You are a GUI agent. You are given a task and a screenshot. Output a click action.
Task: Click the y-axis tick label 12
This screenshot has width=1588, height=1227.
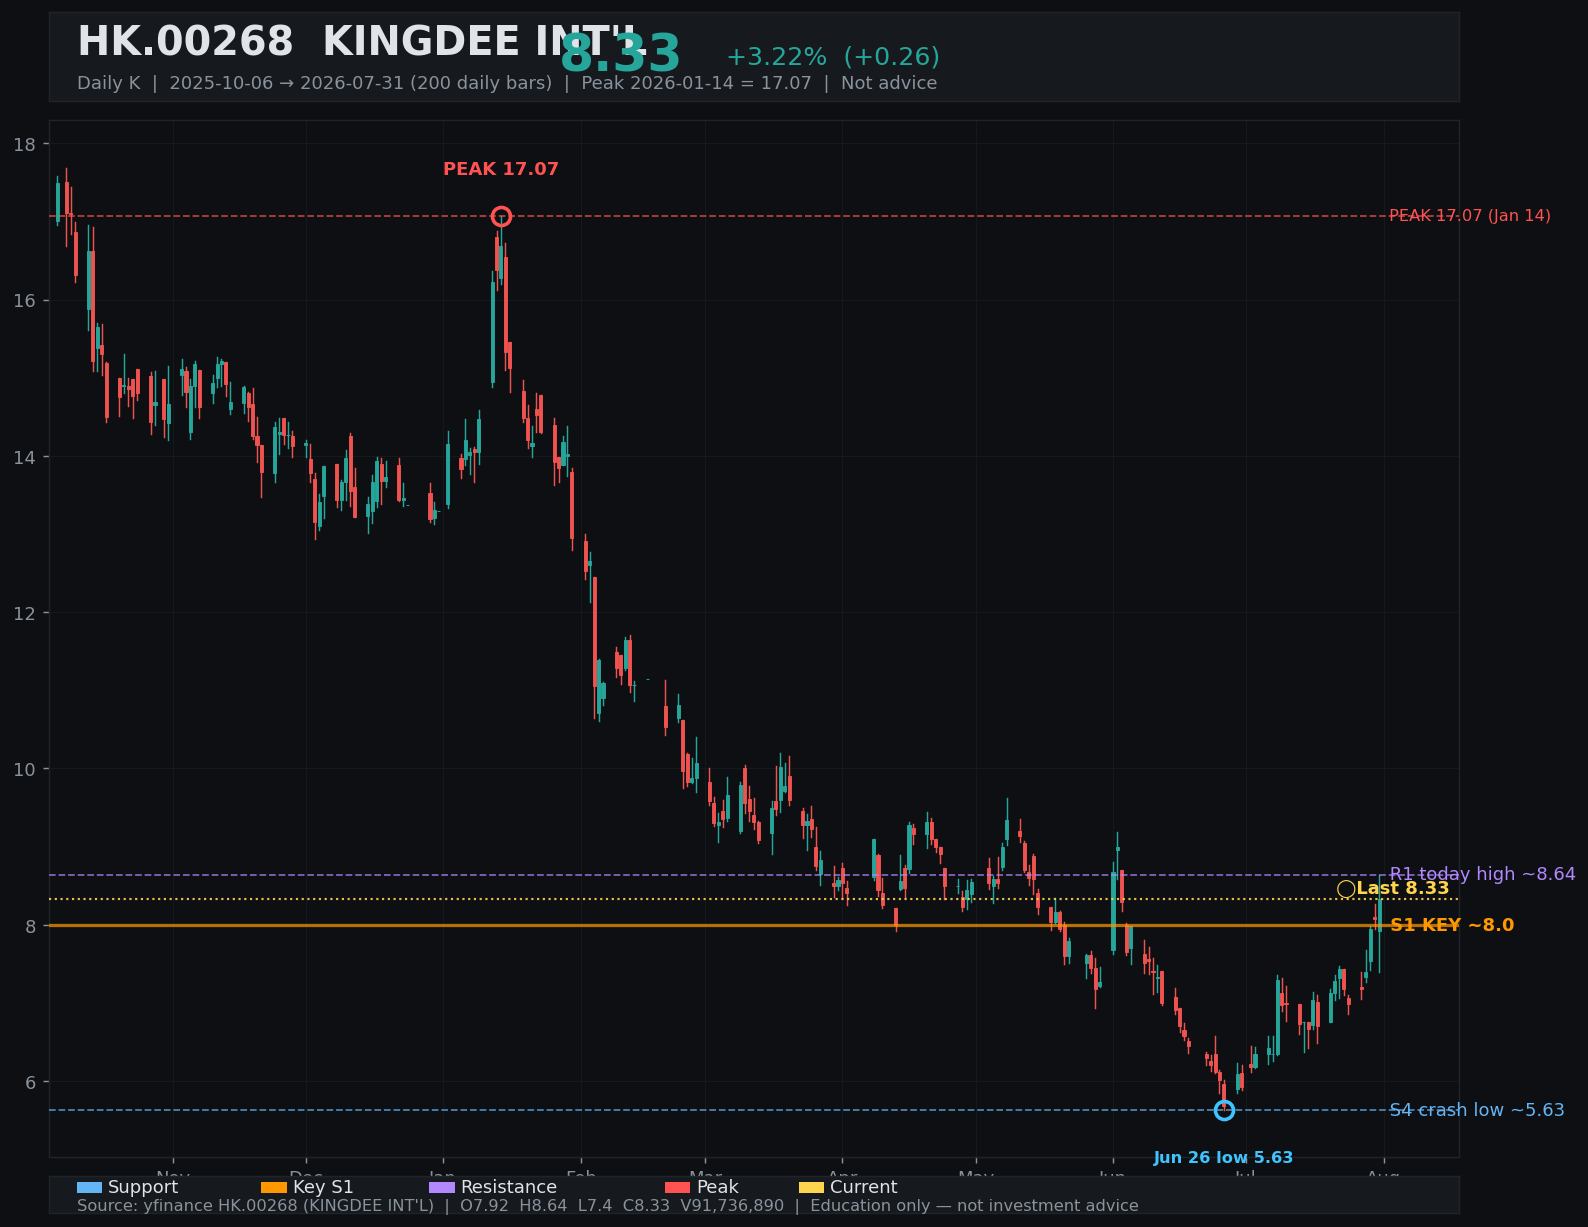[x=24, y=613]
